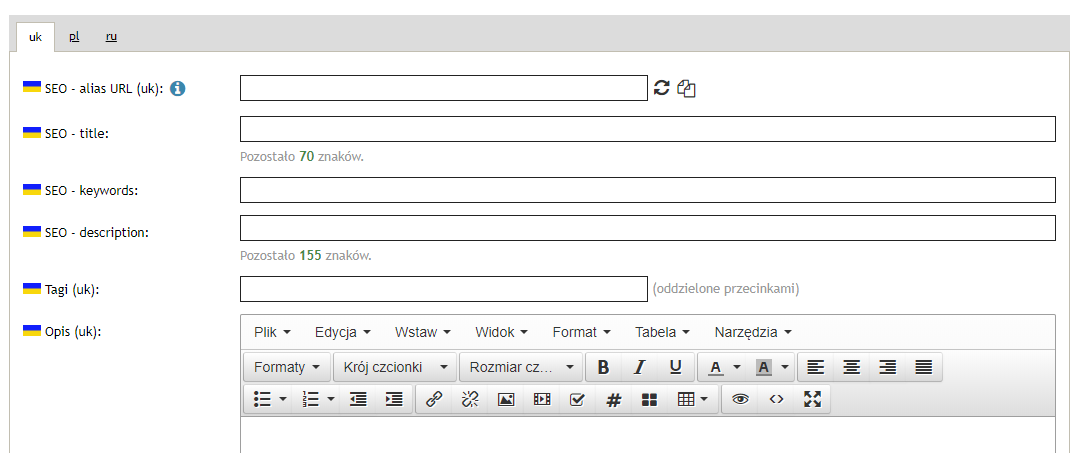The height and width of the screenshot is (453, 1080).
Task: Switch to the pl language tab
Action: [x=74, y=36]
